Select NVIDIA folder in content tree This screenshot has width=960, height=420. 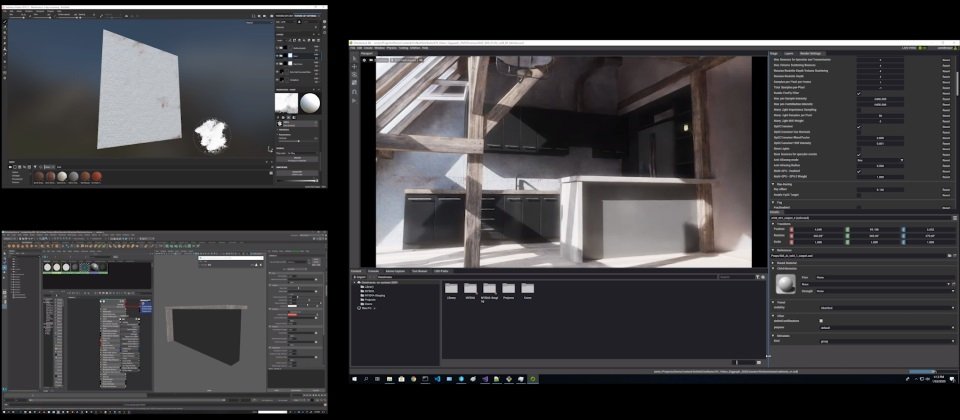370,291
